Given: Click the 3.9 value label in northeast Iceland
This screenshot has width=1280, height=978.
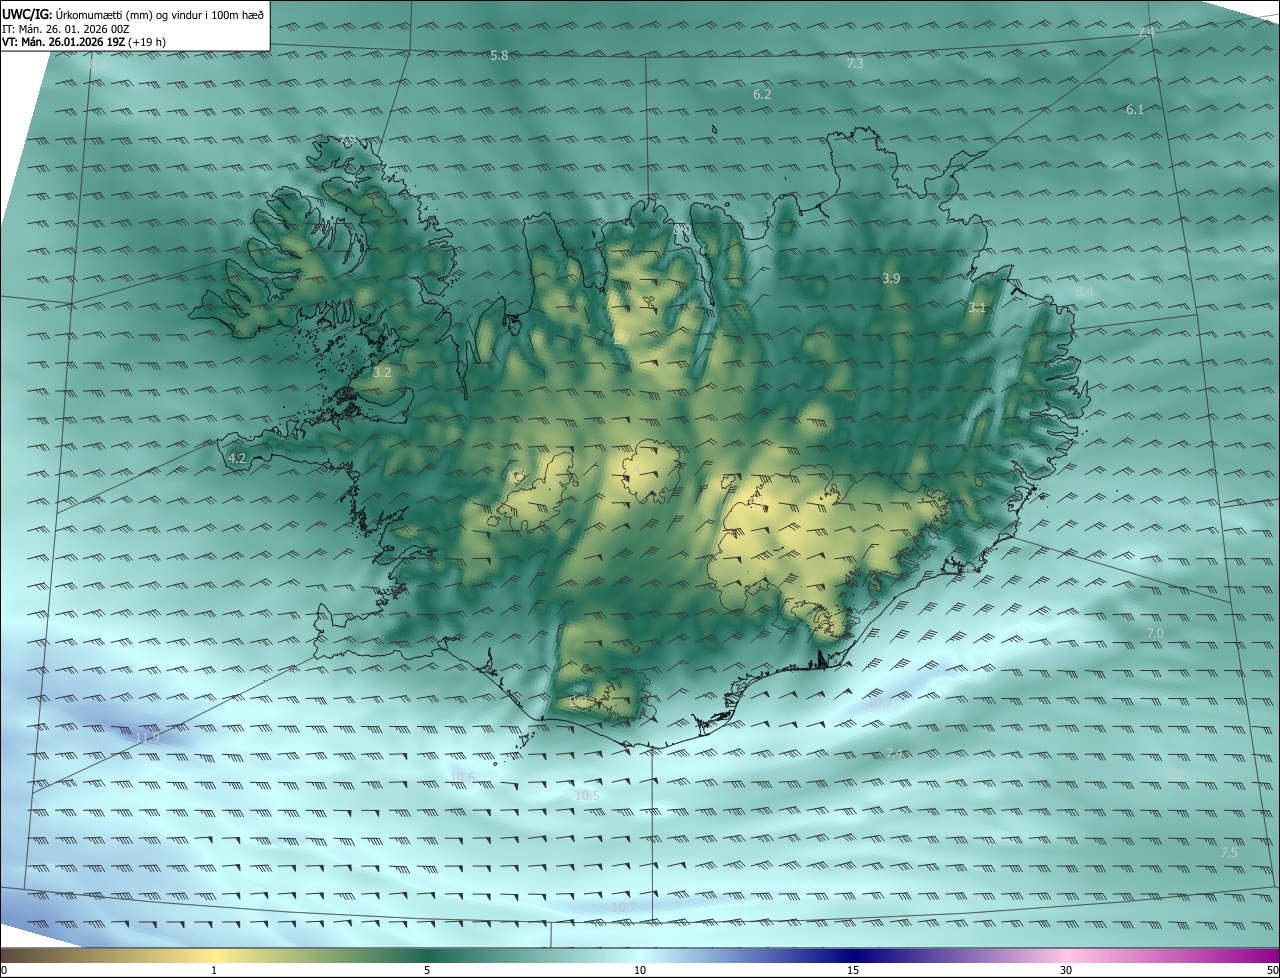Looking at the screenshot, I should point(891,278).
